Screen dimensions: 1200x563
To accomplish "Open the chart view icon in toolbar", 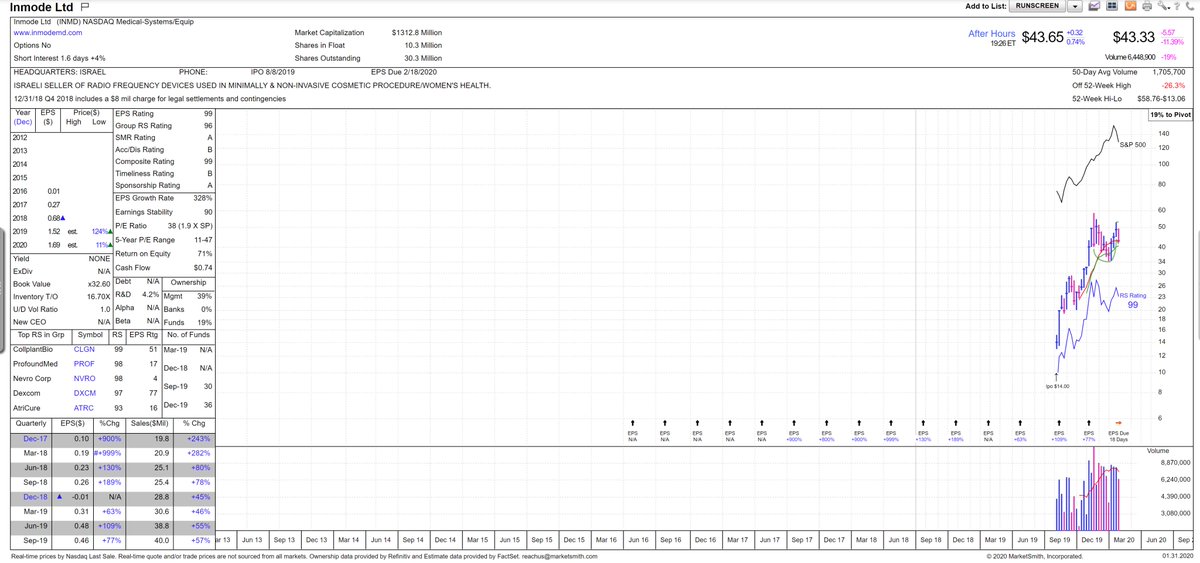I will (x=1094, y=6).
